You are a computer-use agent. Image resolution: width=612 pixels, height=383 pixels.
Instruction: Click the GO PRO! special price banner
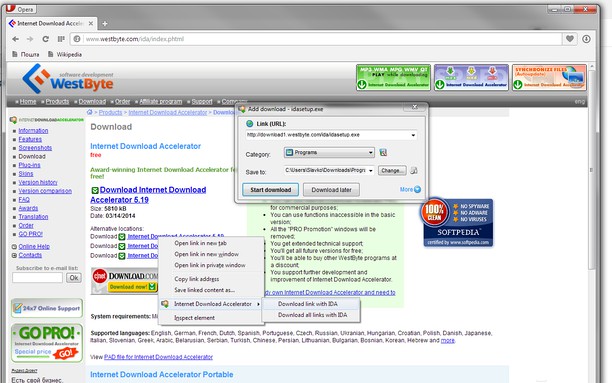(x=47, y=343)
